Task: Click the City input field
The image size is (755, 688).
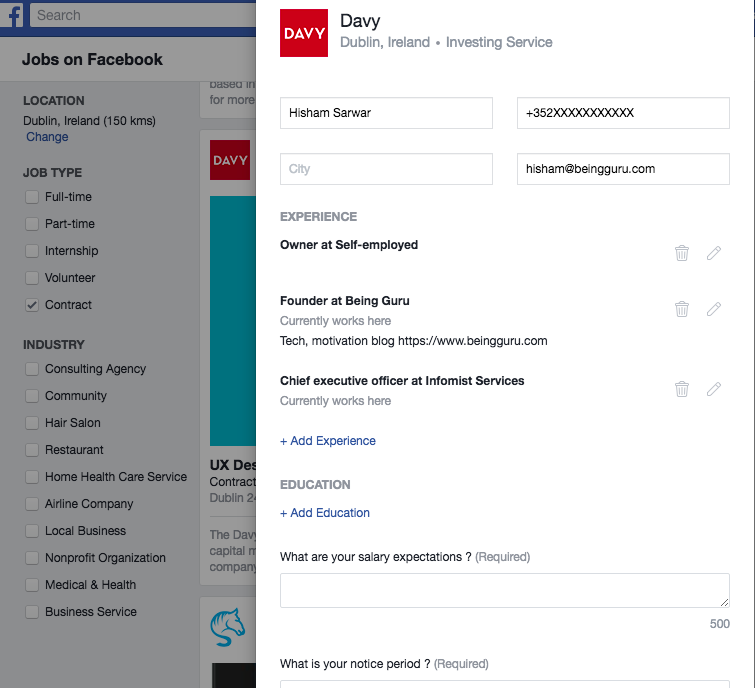Action: pyautogui.click(x=386, y=169)
